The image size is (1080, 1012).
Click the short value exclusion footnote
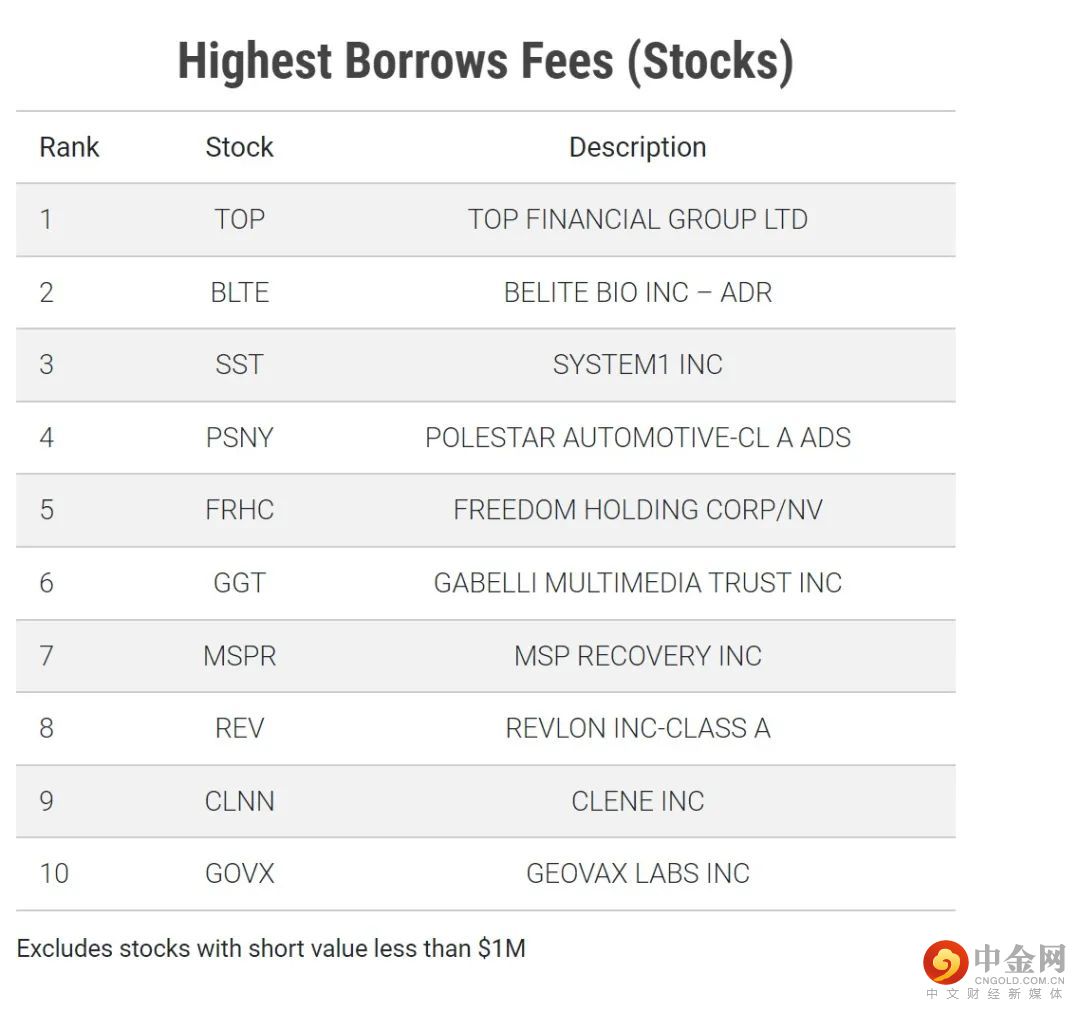tap(271, 948)
